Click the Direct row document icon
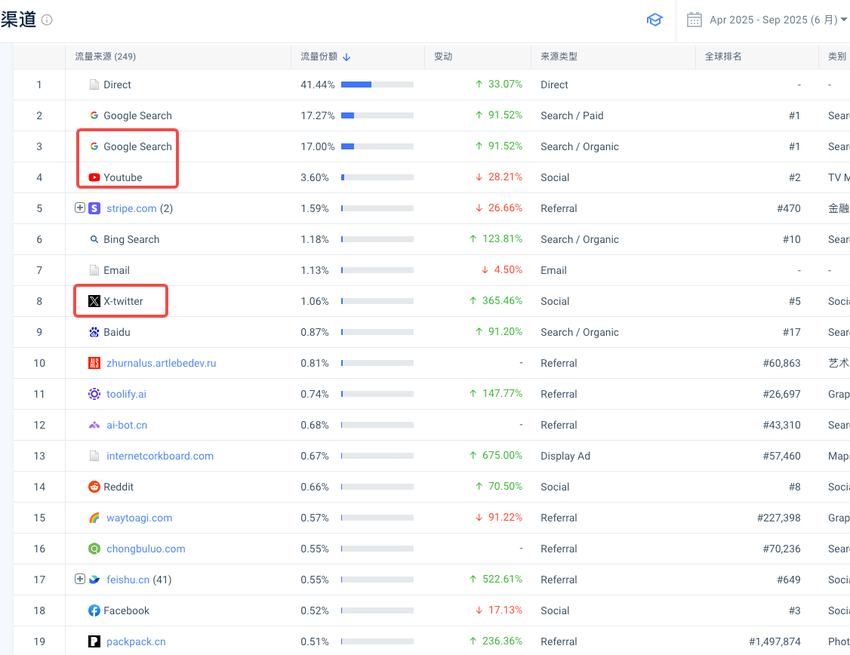The image size is (850, 655). [94, 85]
